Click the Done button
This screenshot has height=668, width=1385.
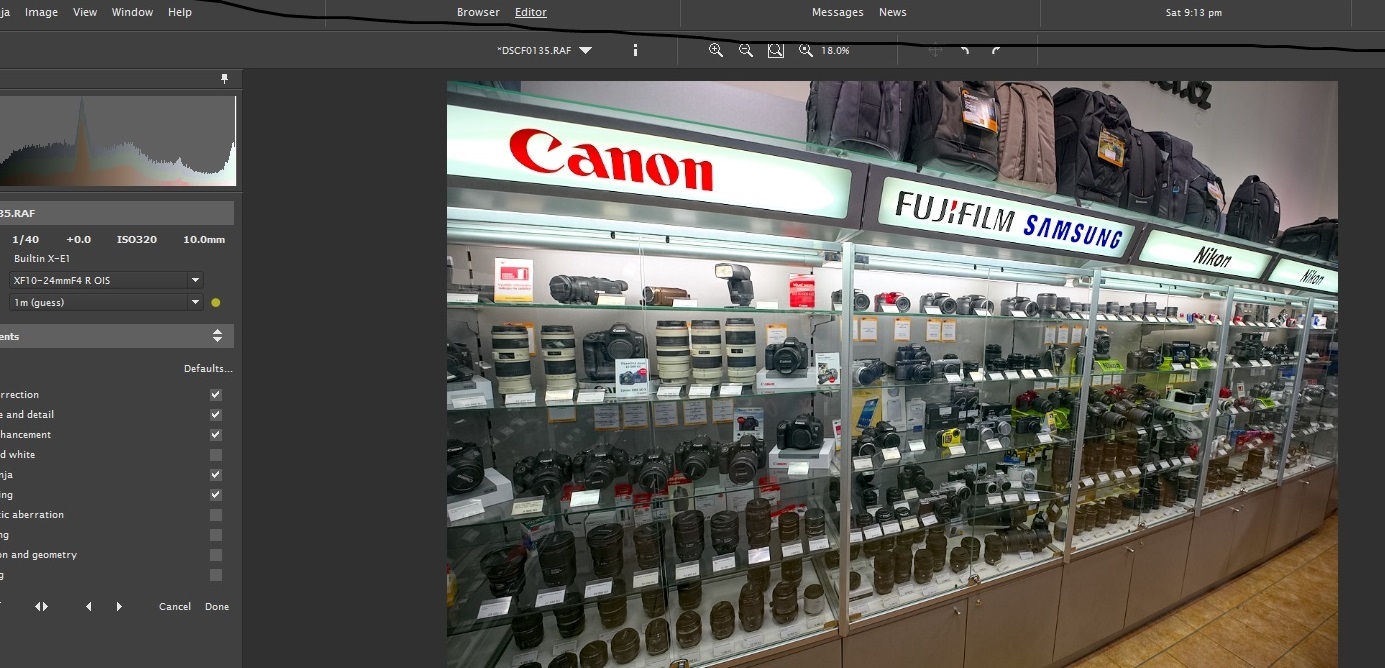point(217,607)
